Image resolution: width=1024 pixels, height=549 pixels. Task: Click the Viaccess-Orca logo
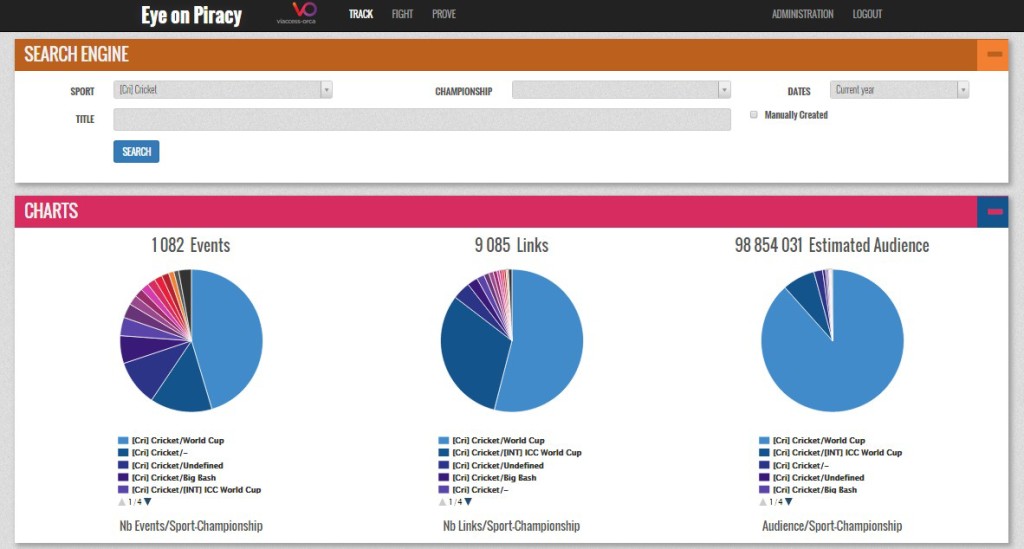(x=296, y=14)
